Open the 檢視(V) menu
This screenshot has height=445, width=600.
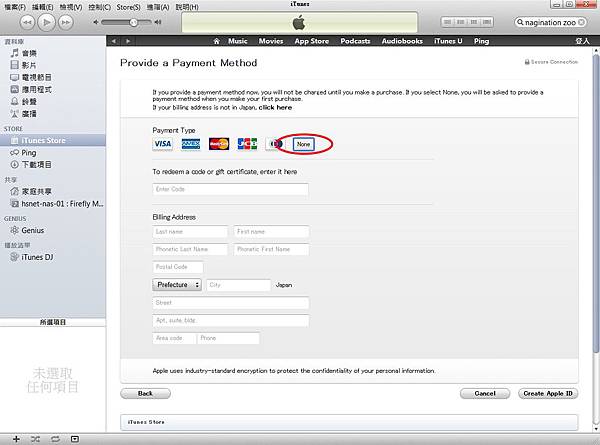[x=70, y=7]
